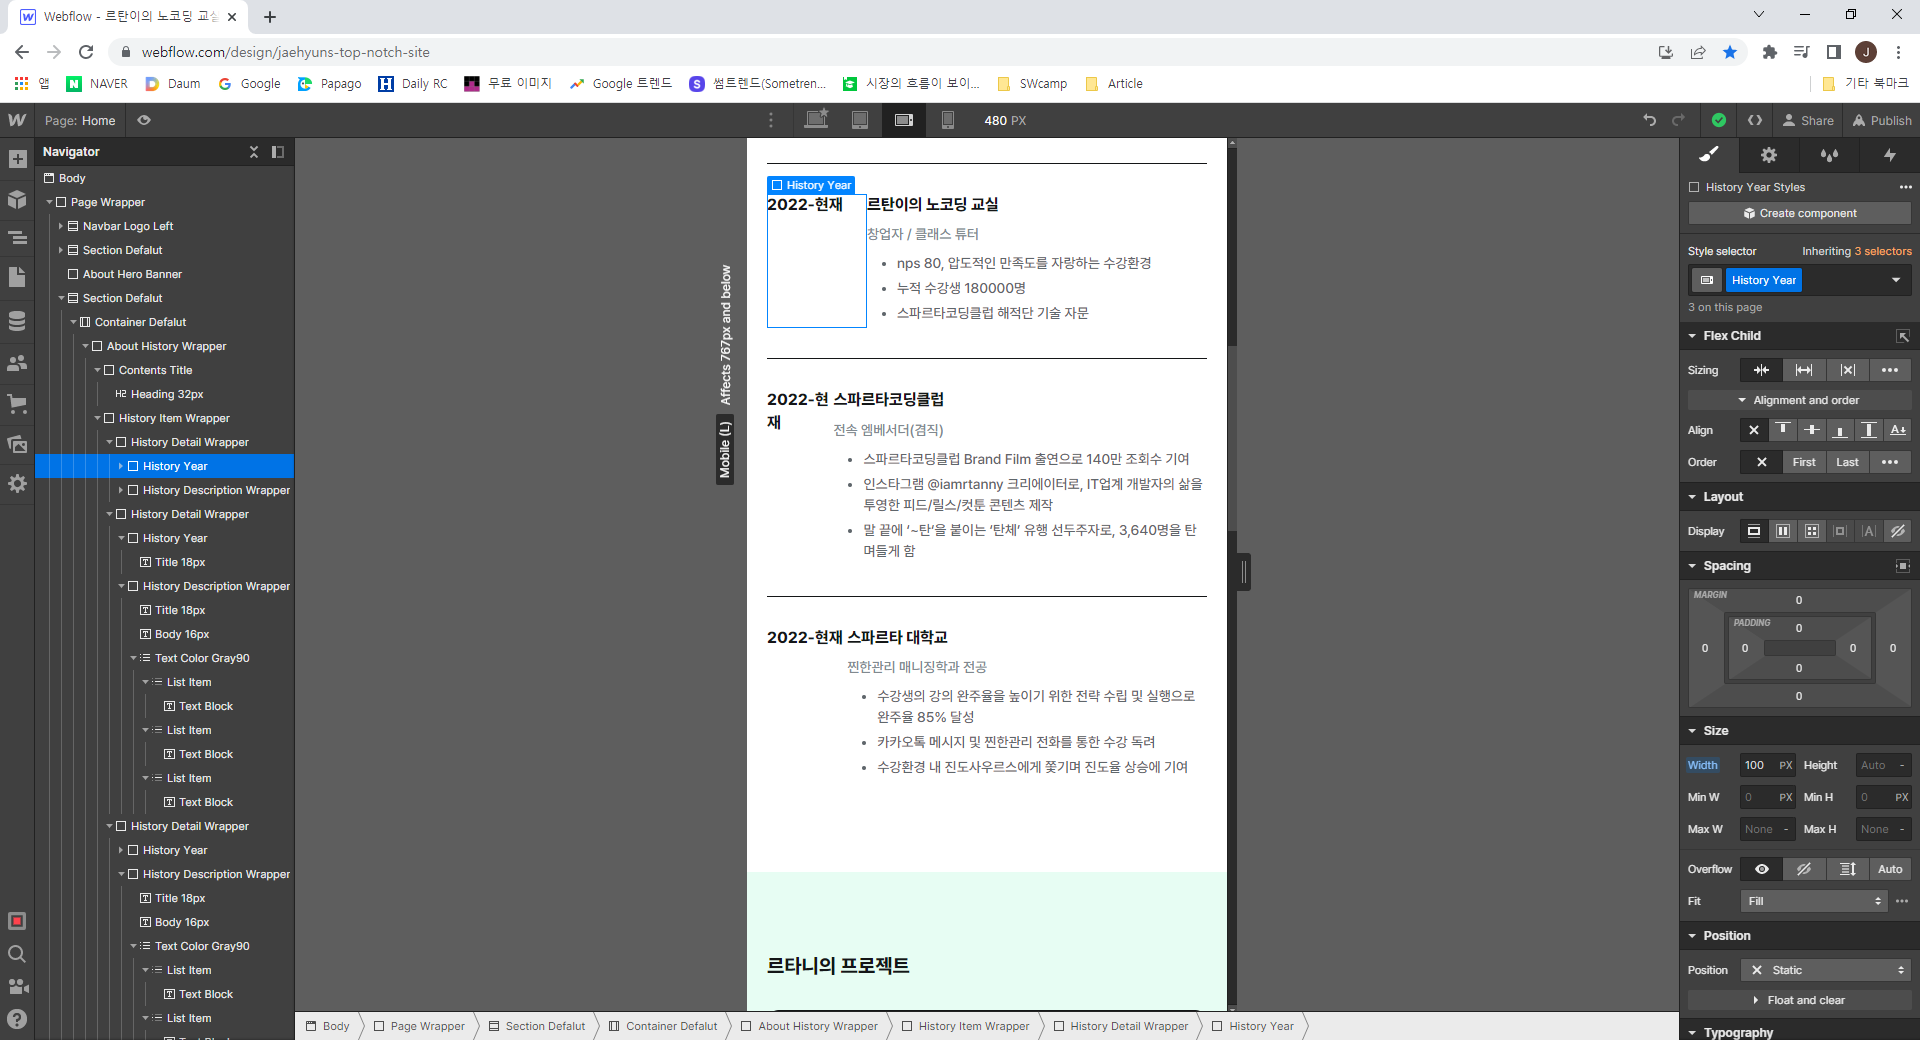Set overflow to hidden
The image size is (1920, 1040).
[x=1804, y=869]
